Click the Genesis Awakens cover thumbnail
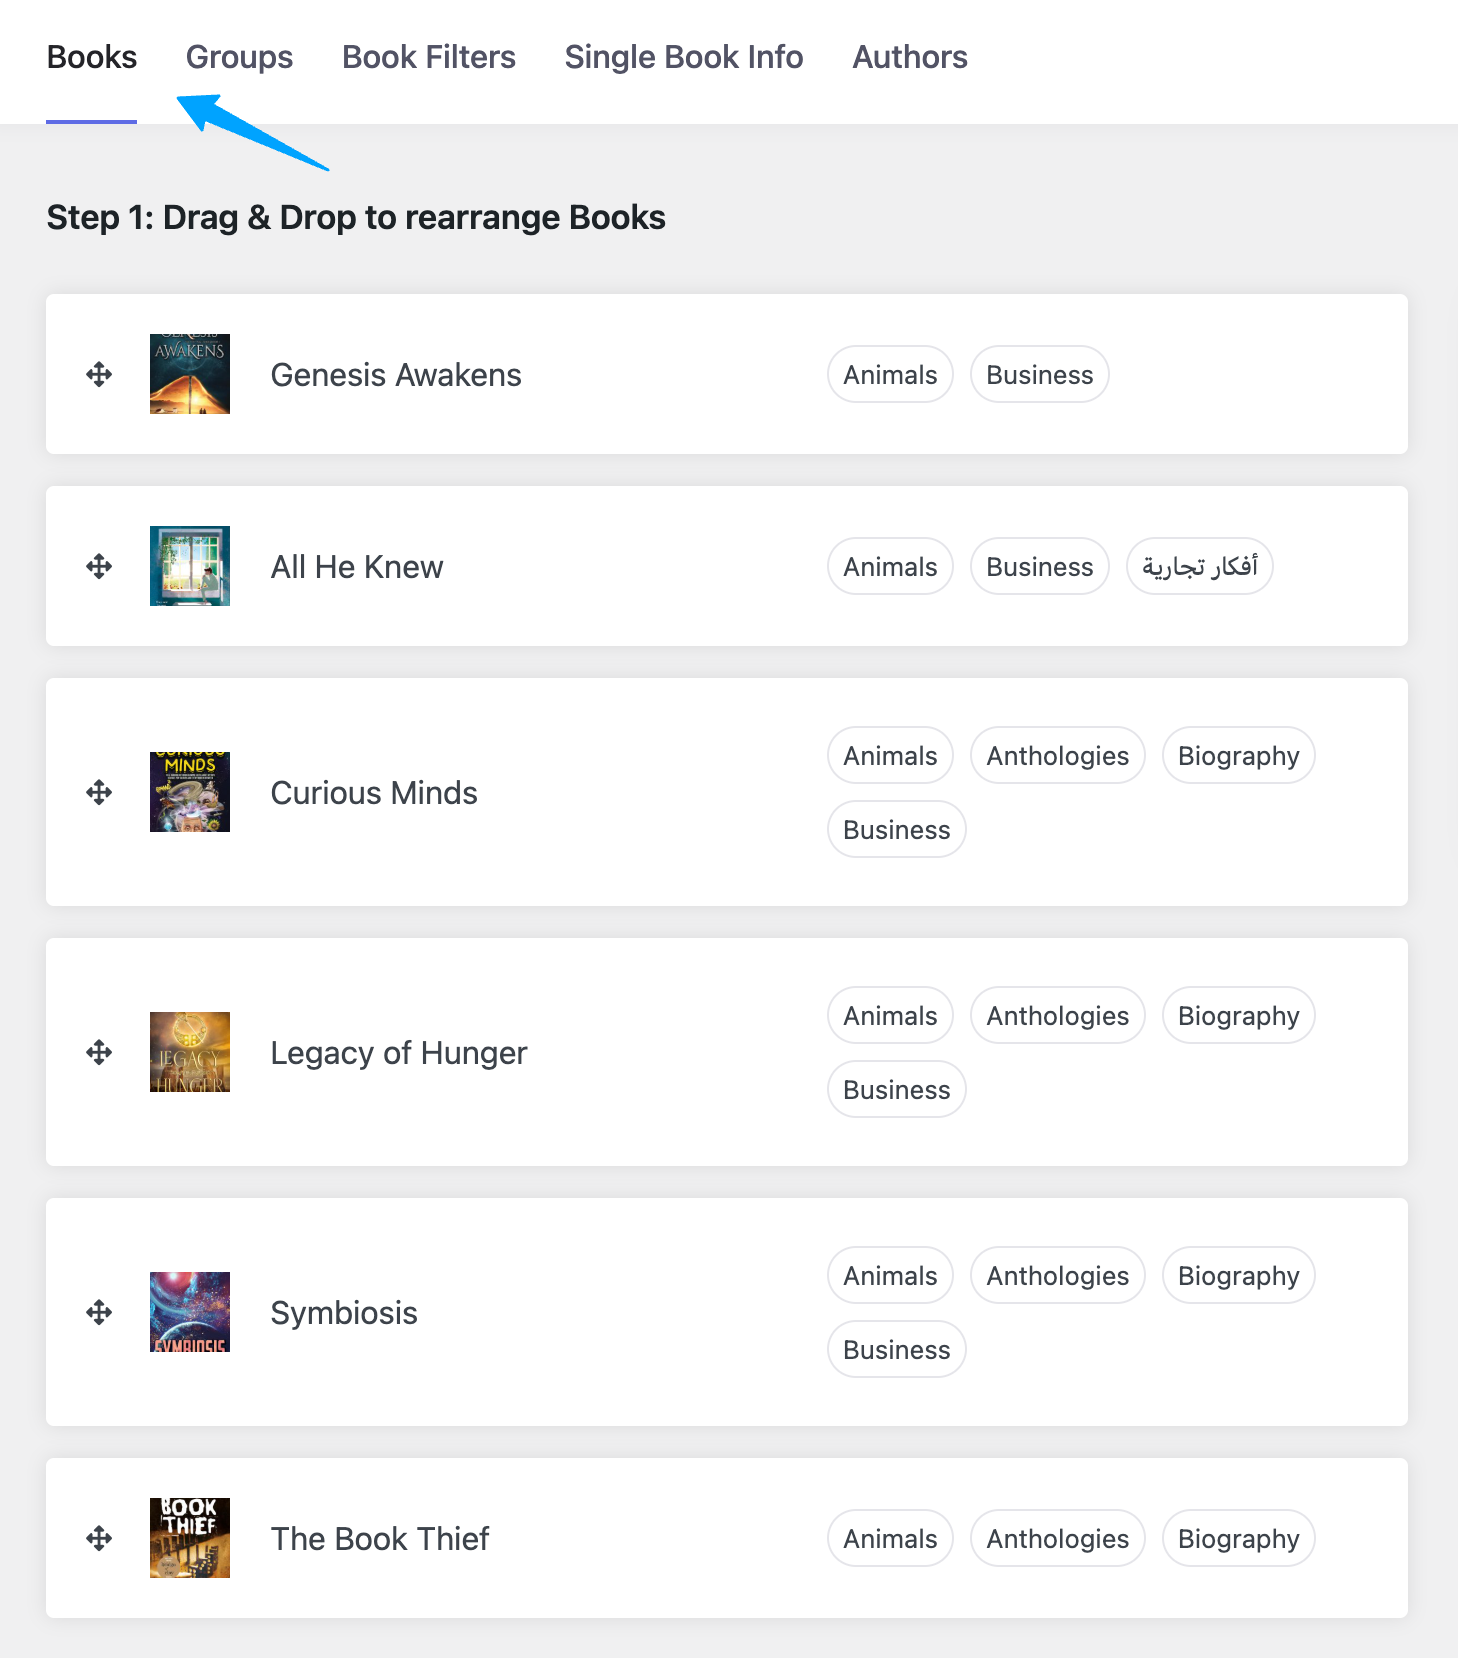 [190, 374]
